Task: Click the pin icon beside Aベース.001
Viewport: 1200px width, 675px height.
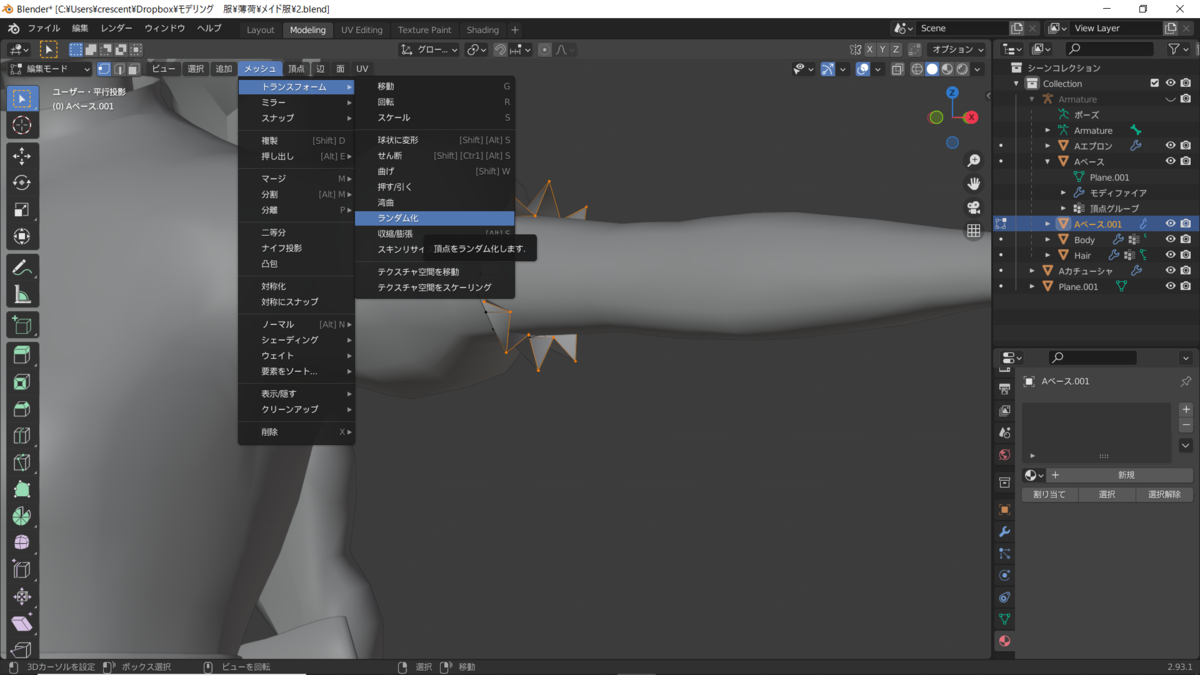Action: point(1186,381)
